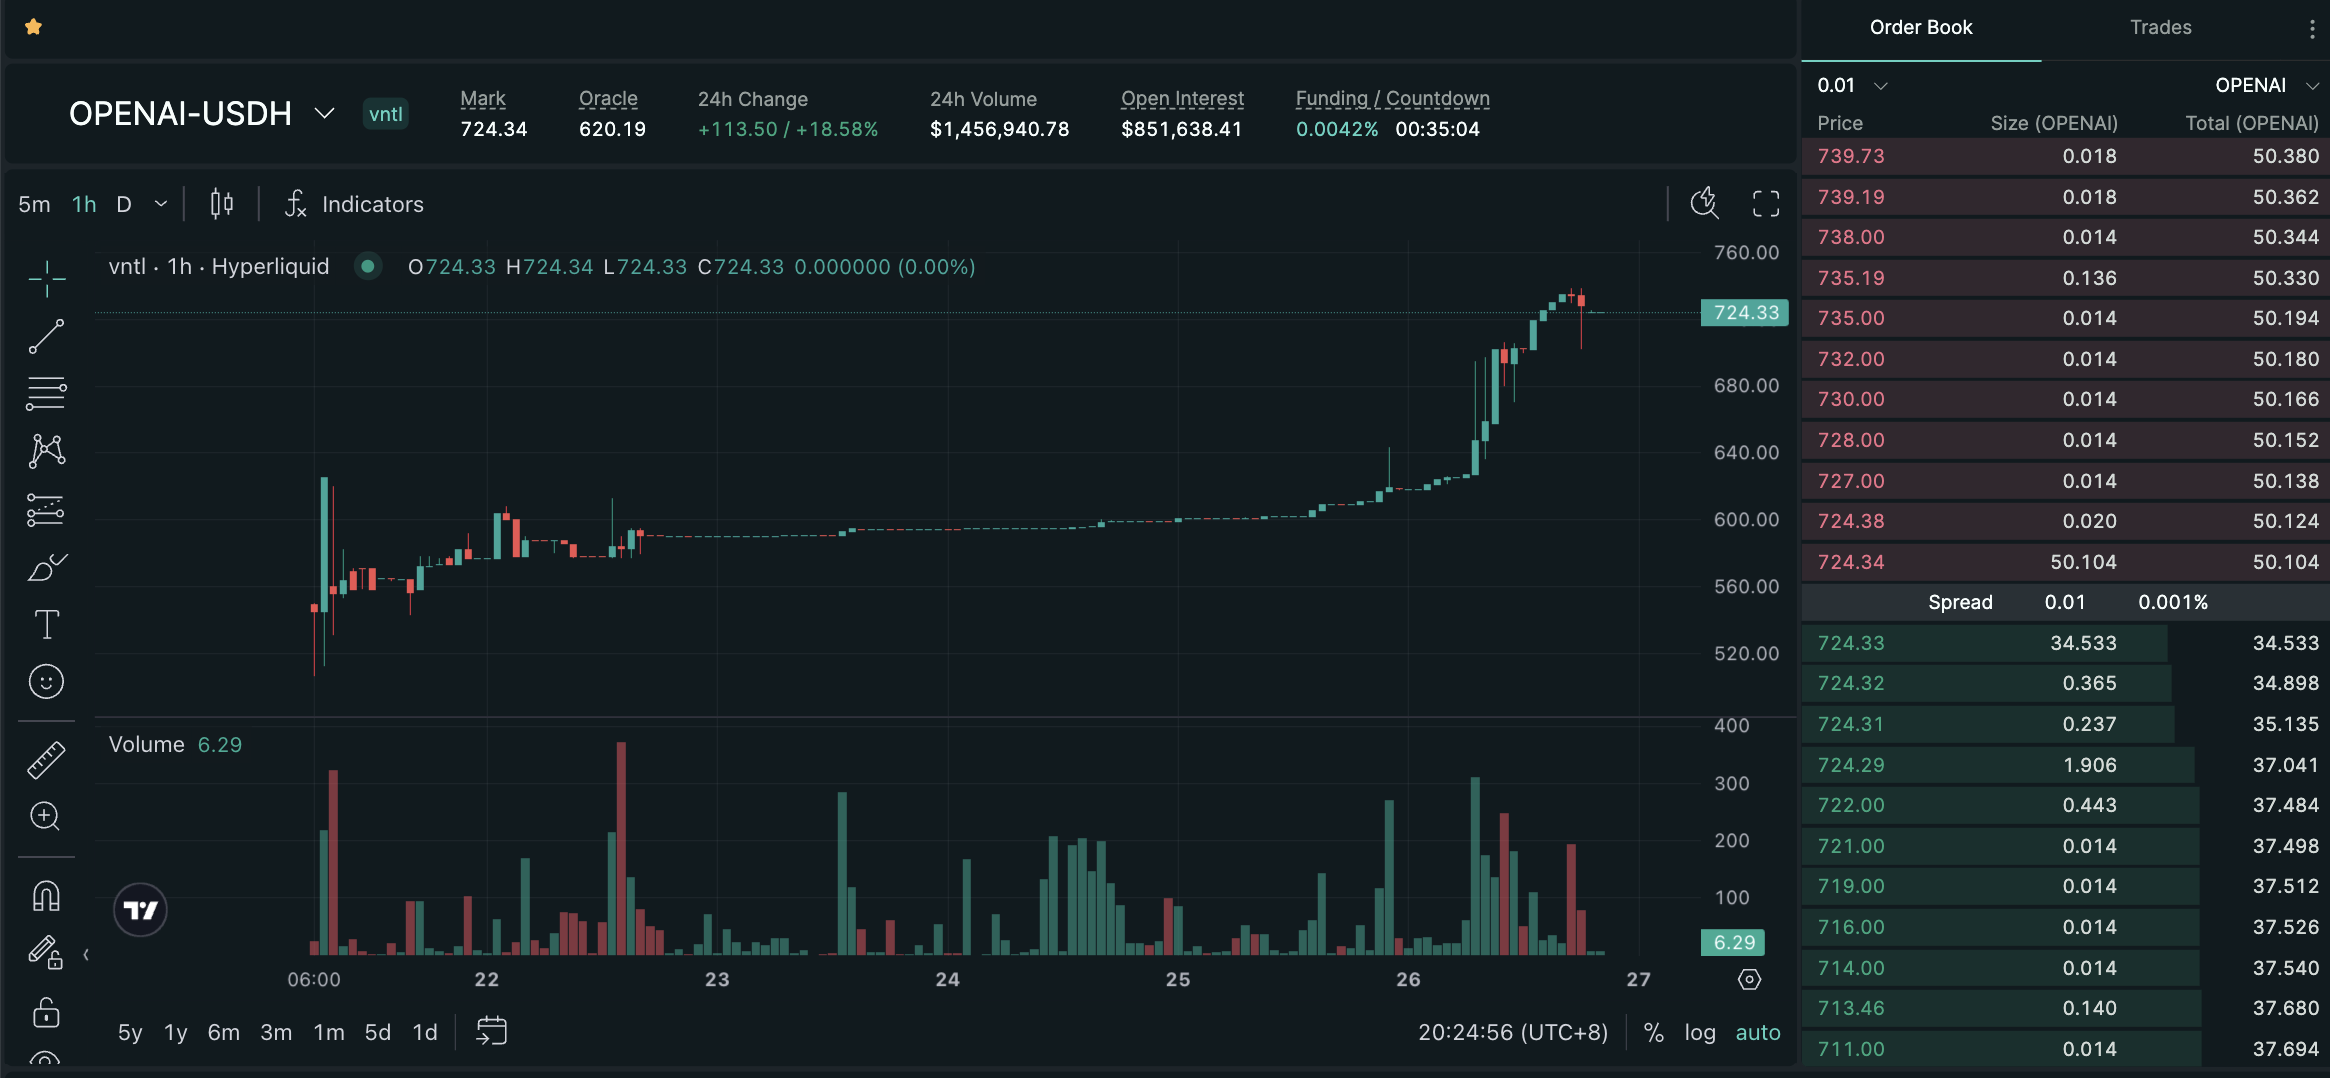Set chart range to 1m
Image resolution: width=2330 pixels, height=1078 pixels.
pyautogui.click(x=329, y=1033)
